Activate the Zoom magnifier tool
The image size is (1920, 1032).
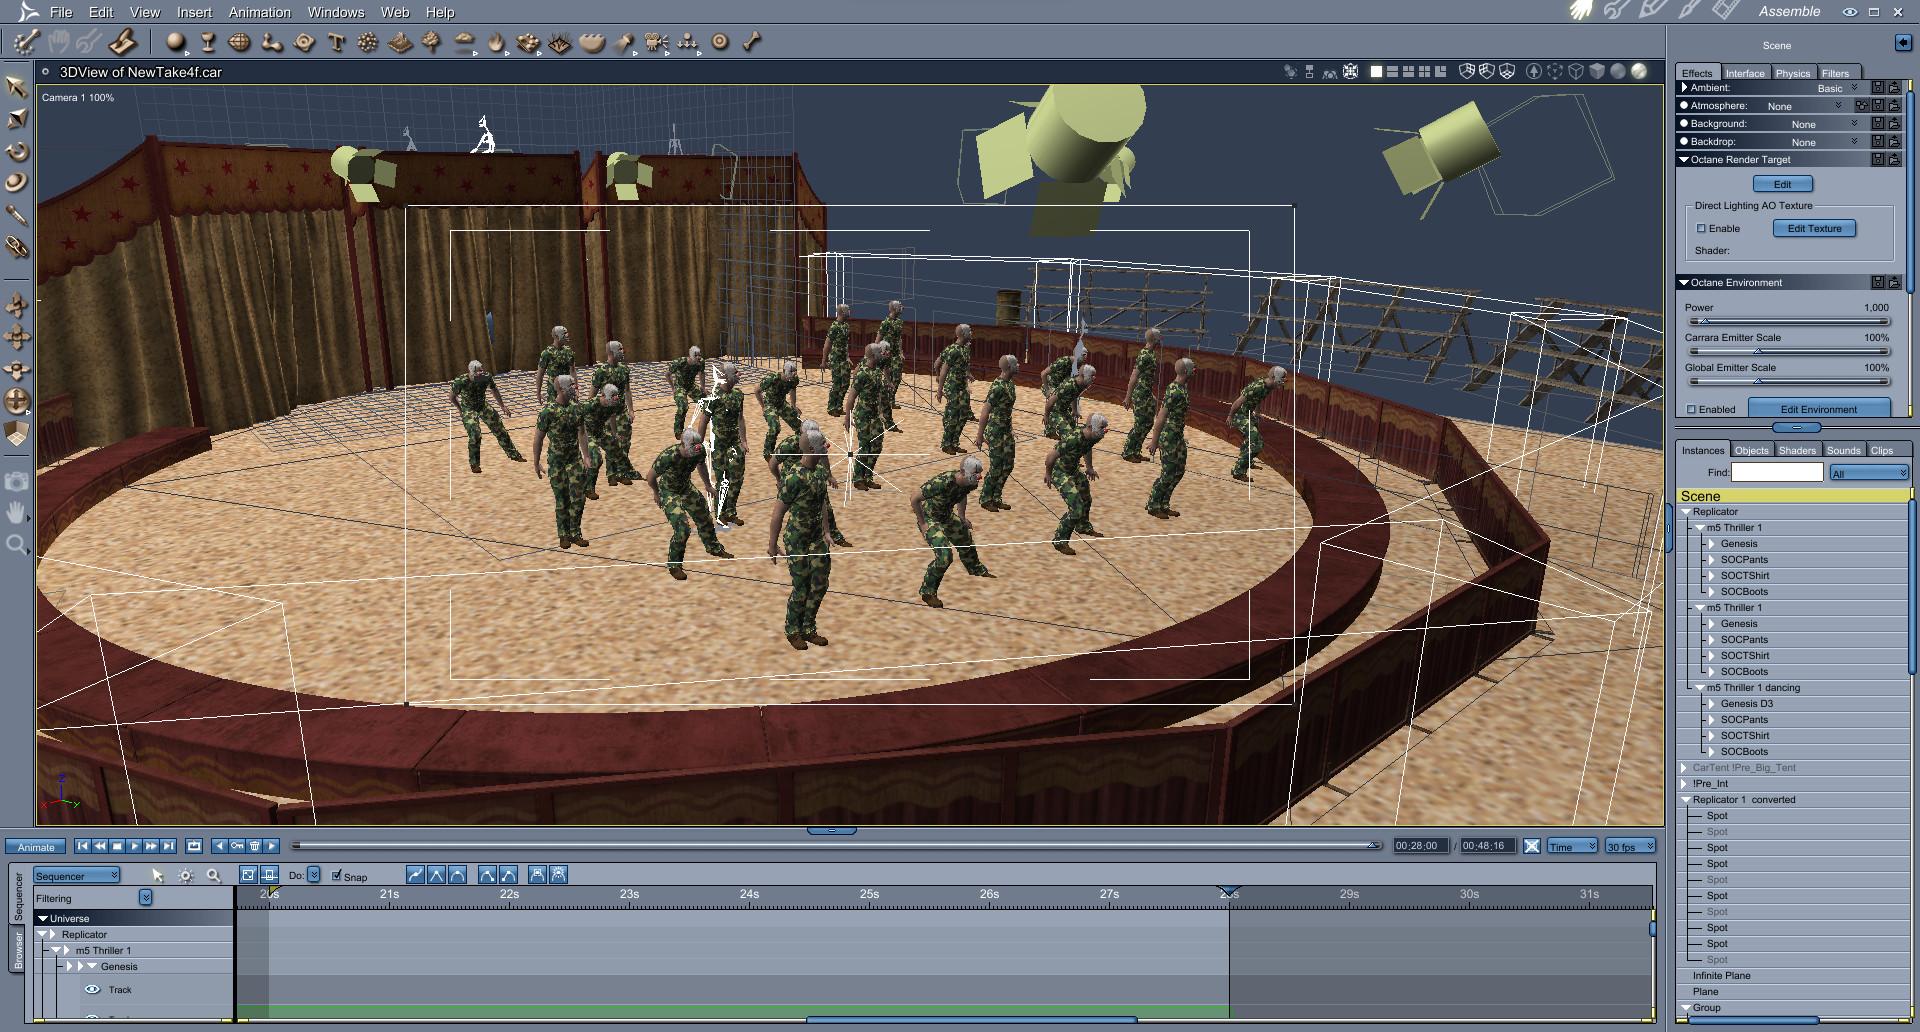16,545
